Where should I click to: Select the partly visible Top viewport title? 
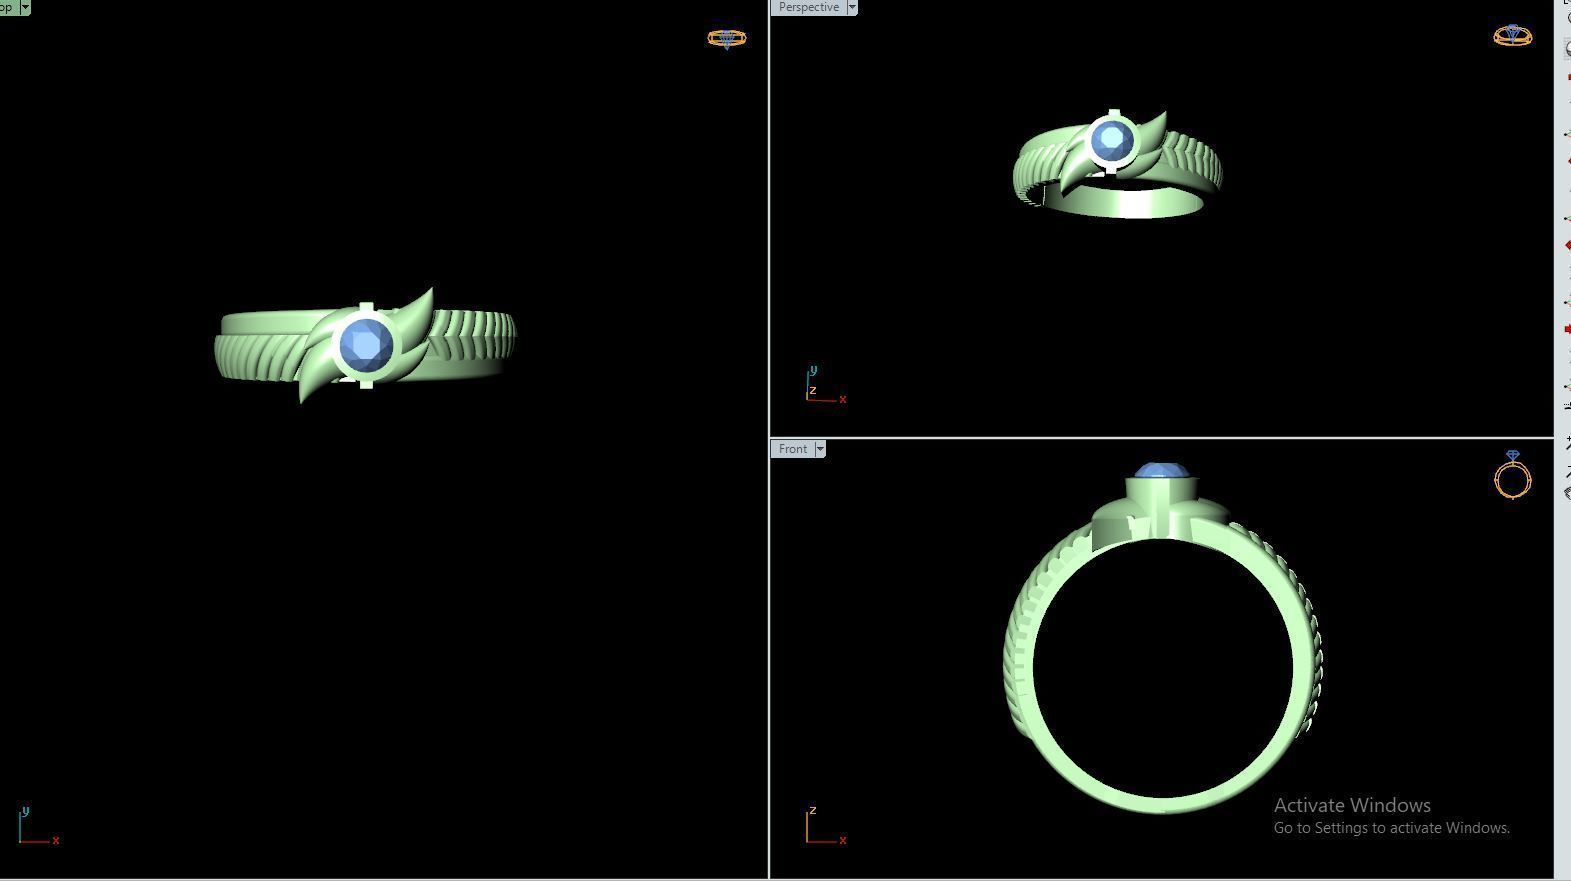tap(8, 7)
